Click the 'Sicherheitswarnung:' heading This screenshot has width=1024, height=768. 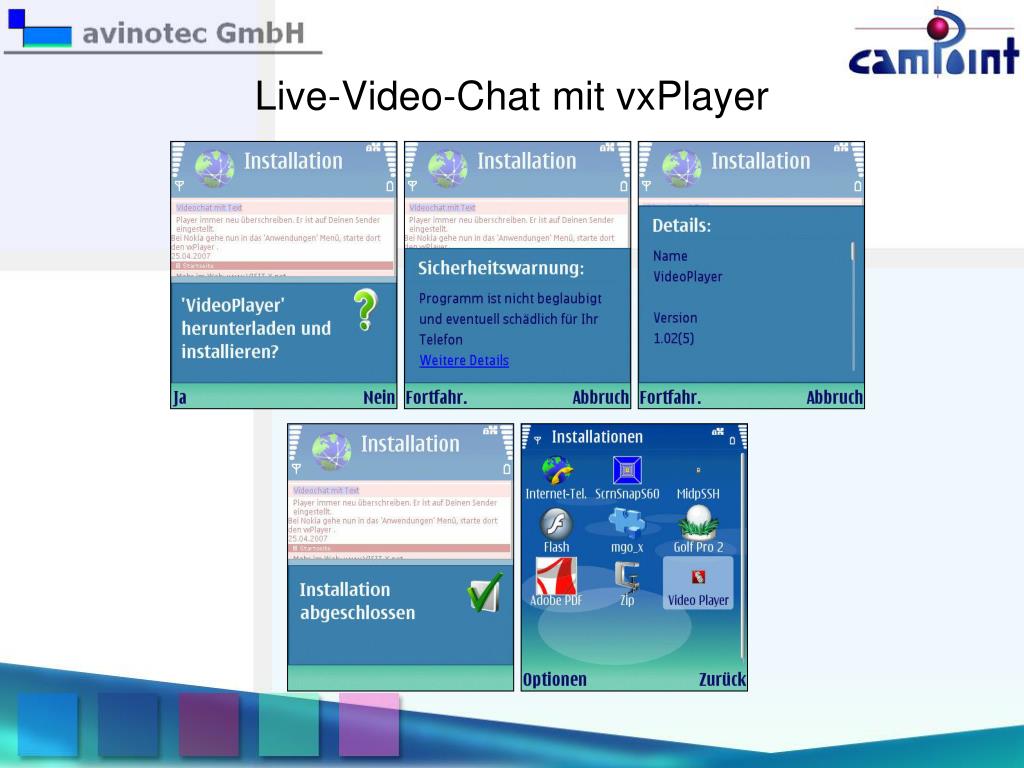click(x=501, y=268)
